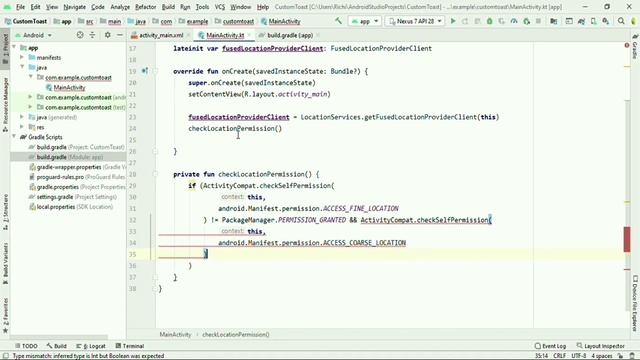This screenshot has height=360, width=640.
Task: Switch to the build.gradle (app) tab
Action: click(290, 35)
